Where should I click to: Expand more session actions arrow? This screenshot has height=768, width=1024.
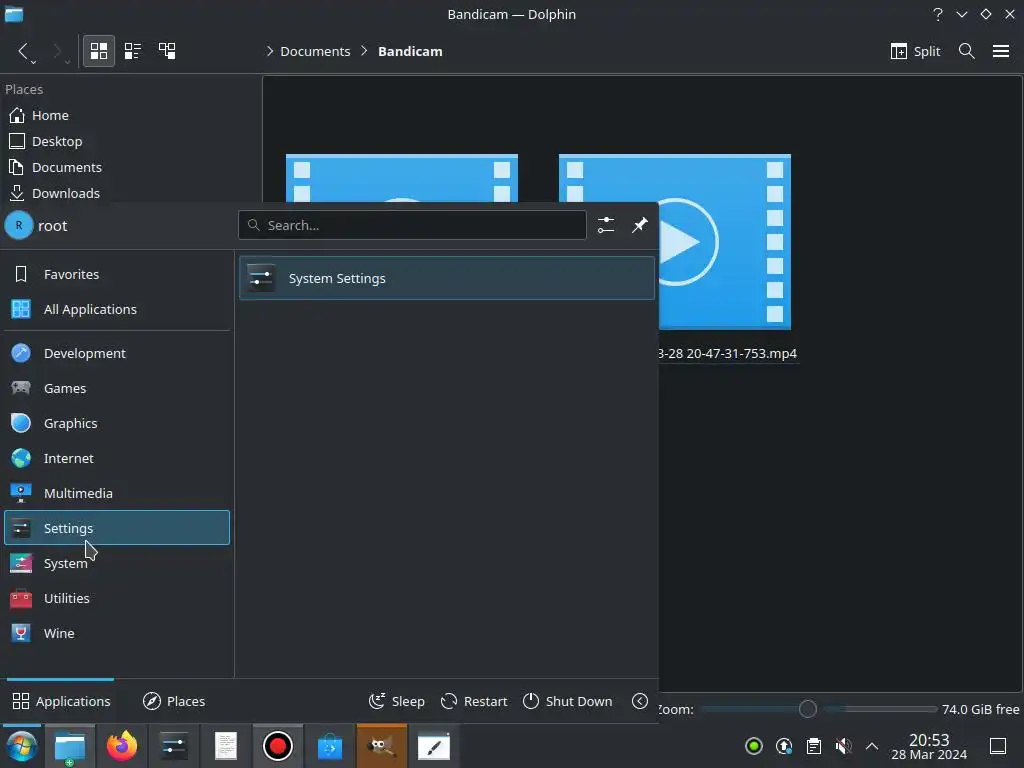[x=640, y=701]
